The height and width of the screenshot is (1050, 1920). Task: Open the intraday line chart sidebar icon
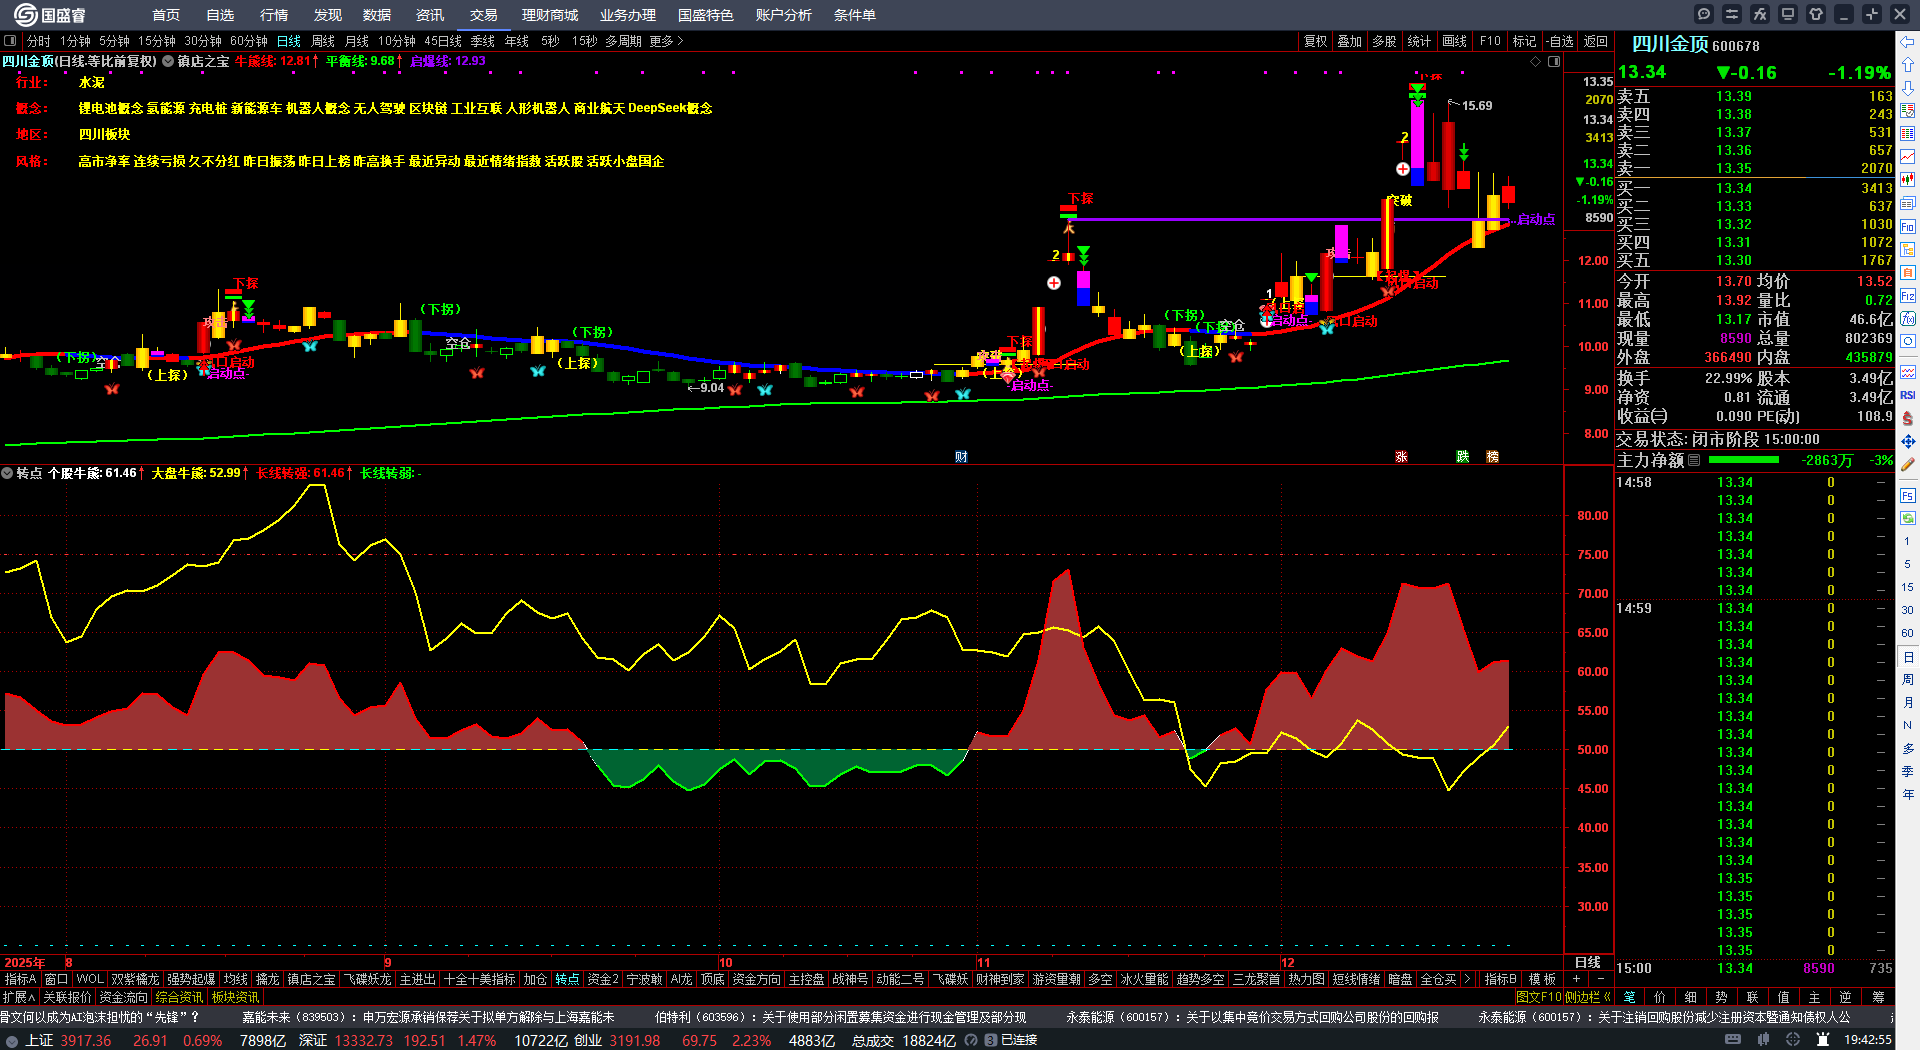[x=1908, y=157]
